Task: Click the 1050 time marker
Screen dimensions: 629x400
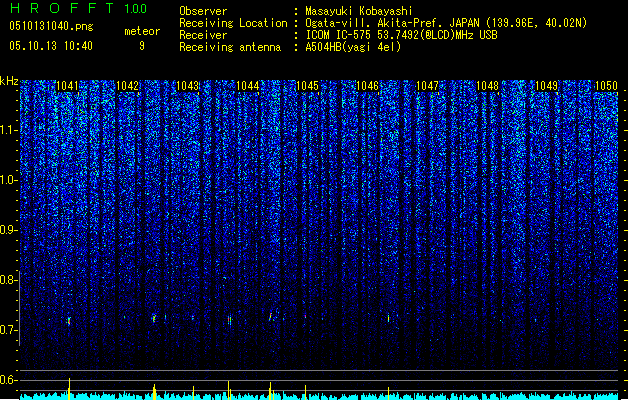Action: tap(606, 86)
